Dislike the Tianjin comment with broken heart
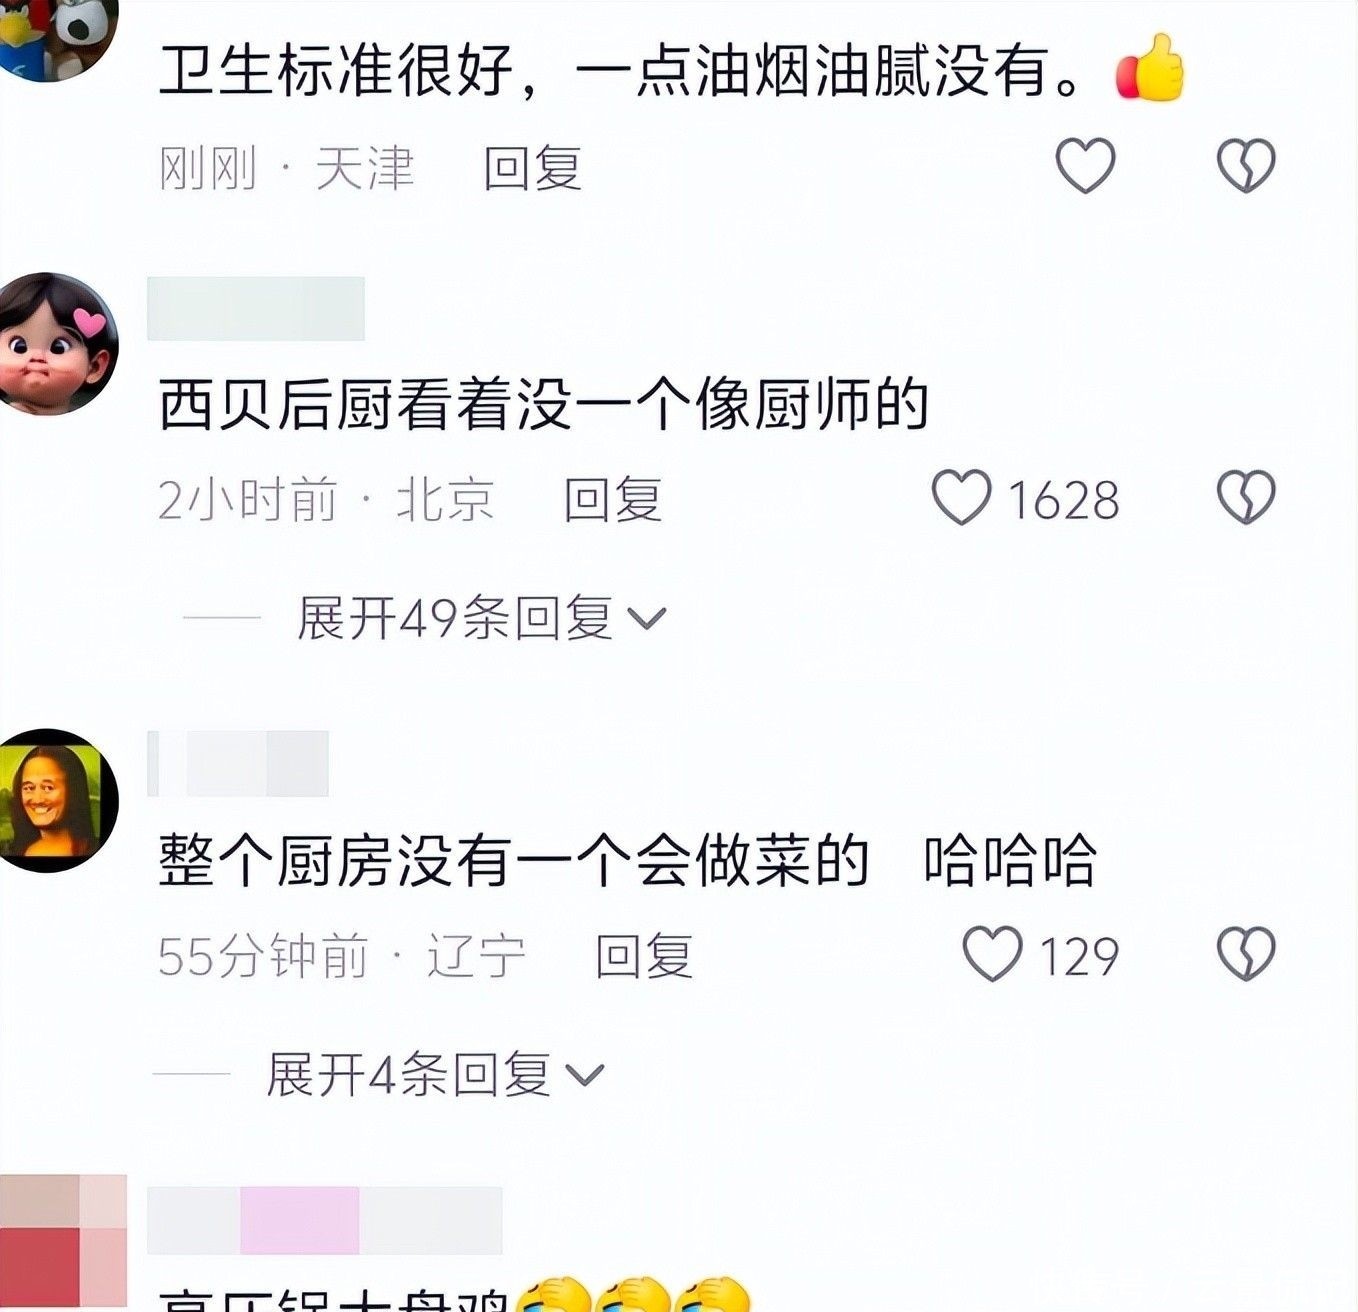1358x1312 pixels. [1246, 166]
